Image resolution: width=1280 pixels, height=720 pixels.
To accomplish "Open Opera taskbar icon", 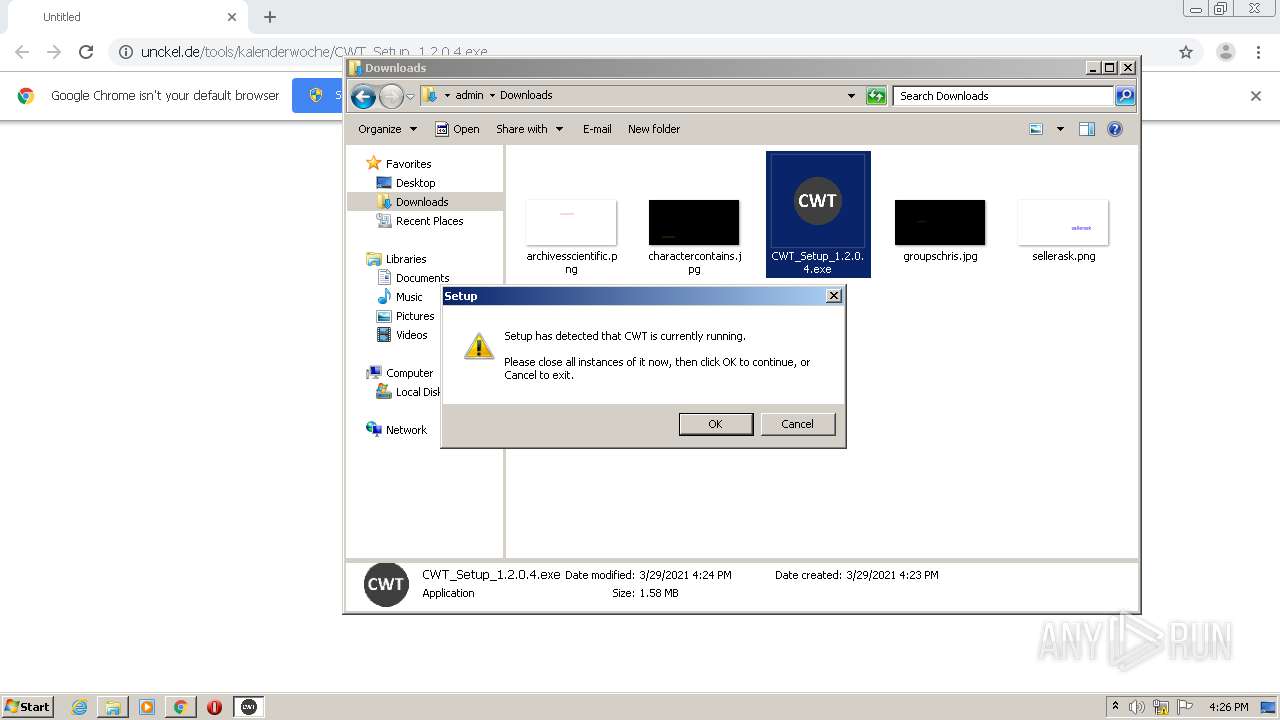I will click(214, 707).
